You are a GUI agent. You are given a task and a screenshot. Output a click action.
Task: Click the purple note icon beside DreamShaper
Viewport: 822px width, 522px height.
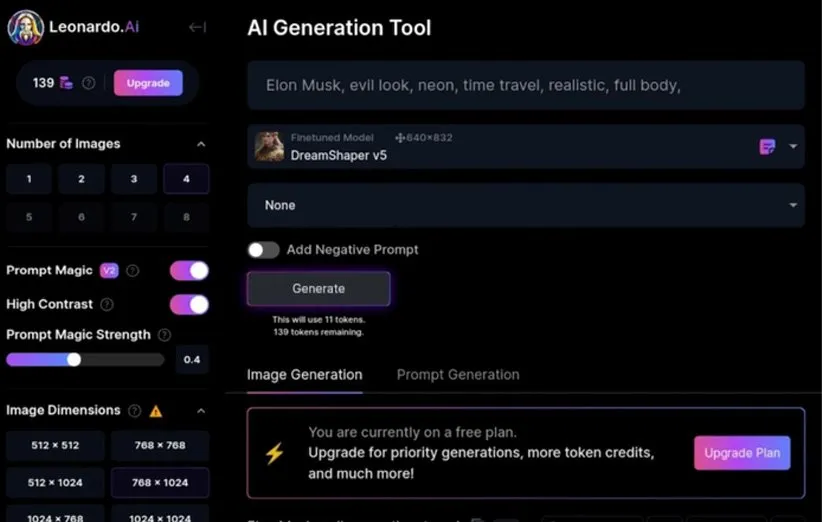pyautogui.click(x=767, y=147)
